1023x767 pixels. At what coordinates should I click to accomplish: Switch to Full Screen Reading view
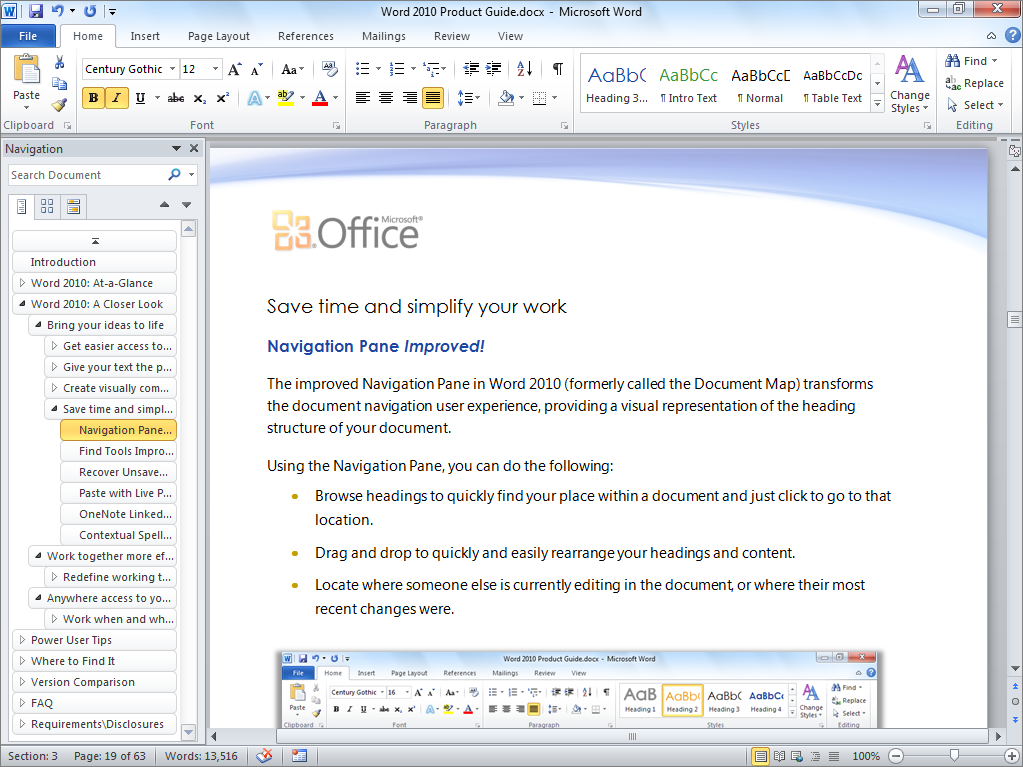click(x=779, y=757)
